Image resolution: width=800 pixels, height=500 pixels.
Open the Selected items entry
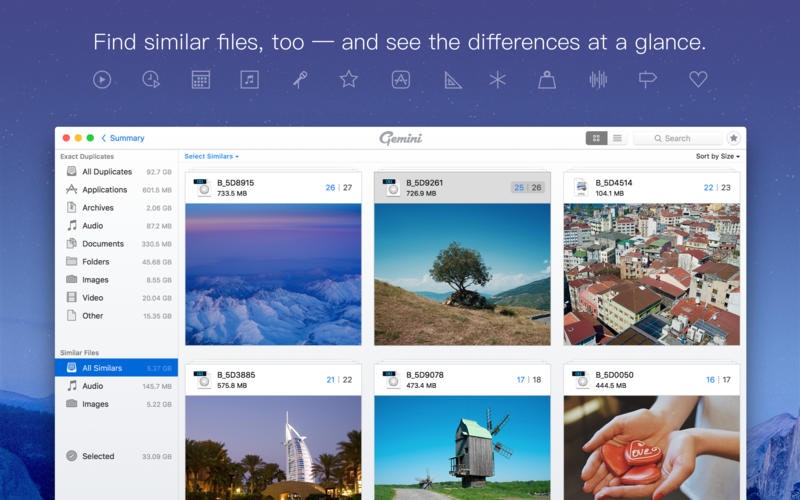116,456
